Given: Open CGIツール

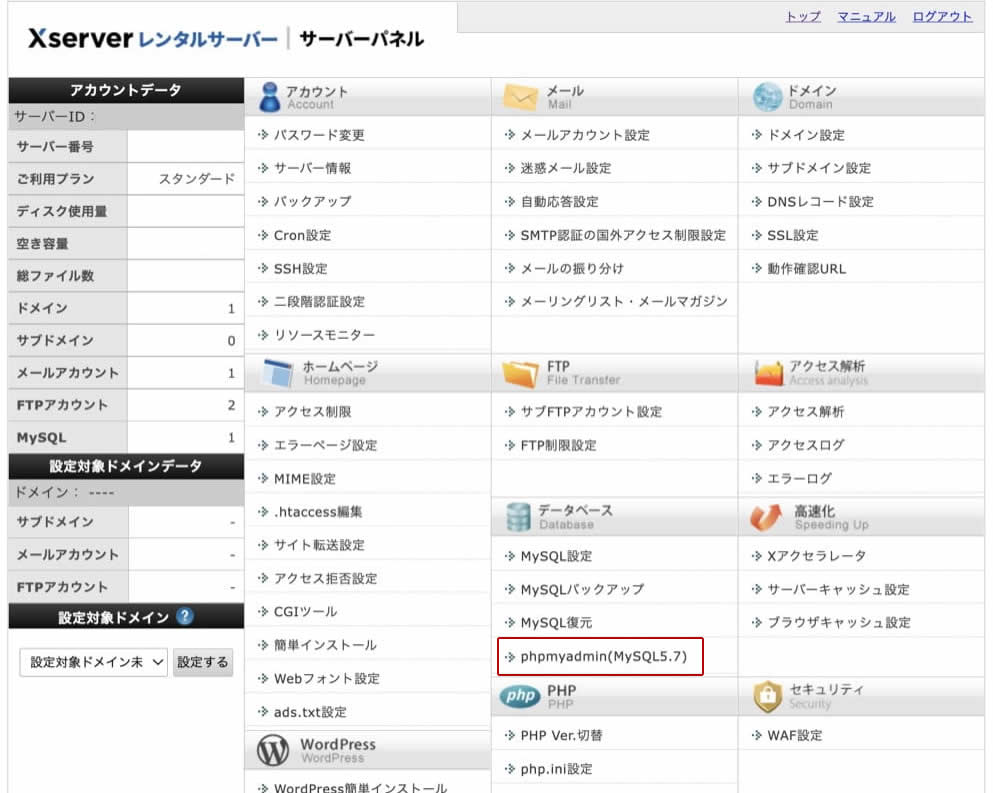Looking at the screenshot, I should tap(305, 611).
